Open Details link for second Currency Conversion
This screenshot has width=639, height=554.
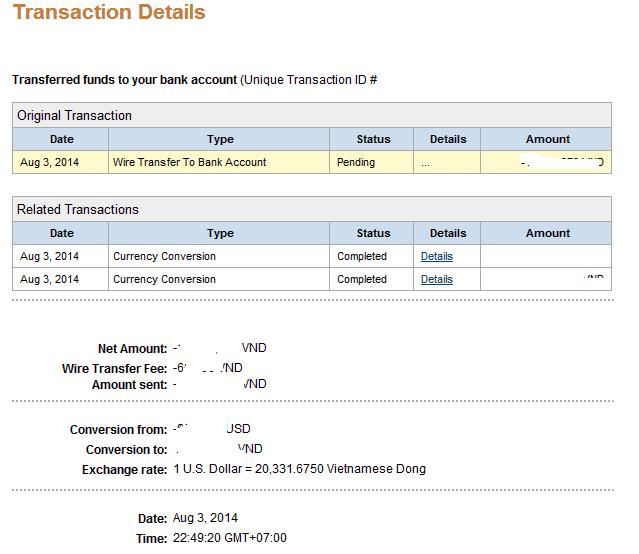tap(436, 279)
